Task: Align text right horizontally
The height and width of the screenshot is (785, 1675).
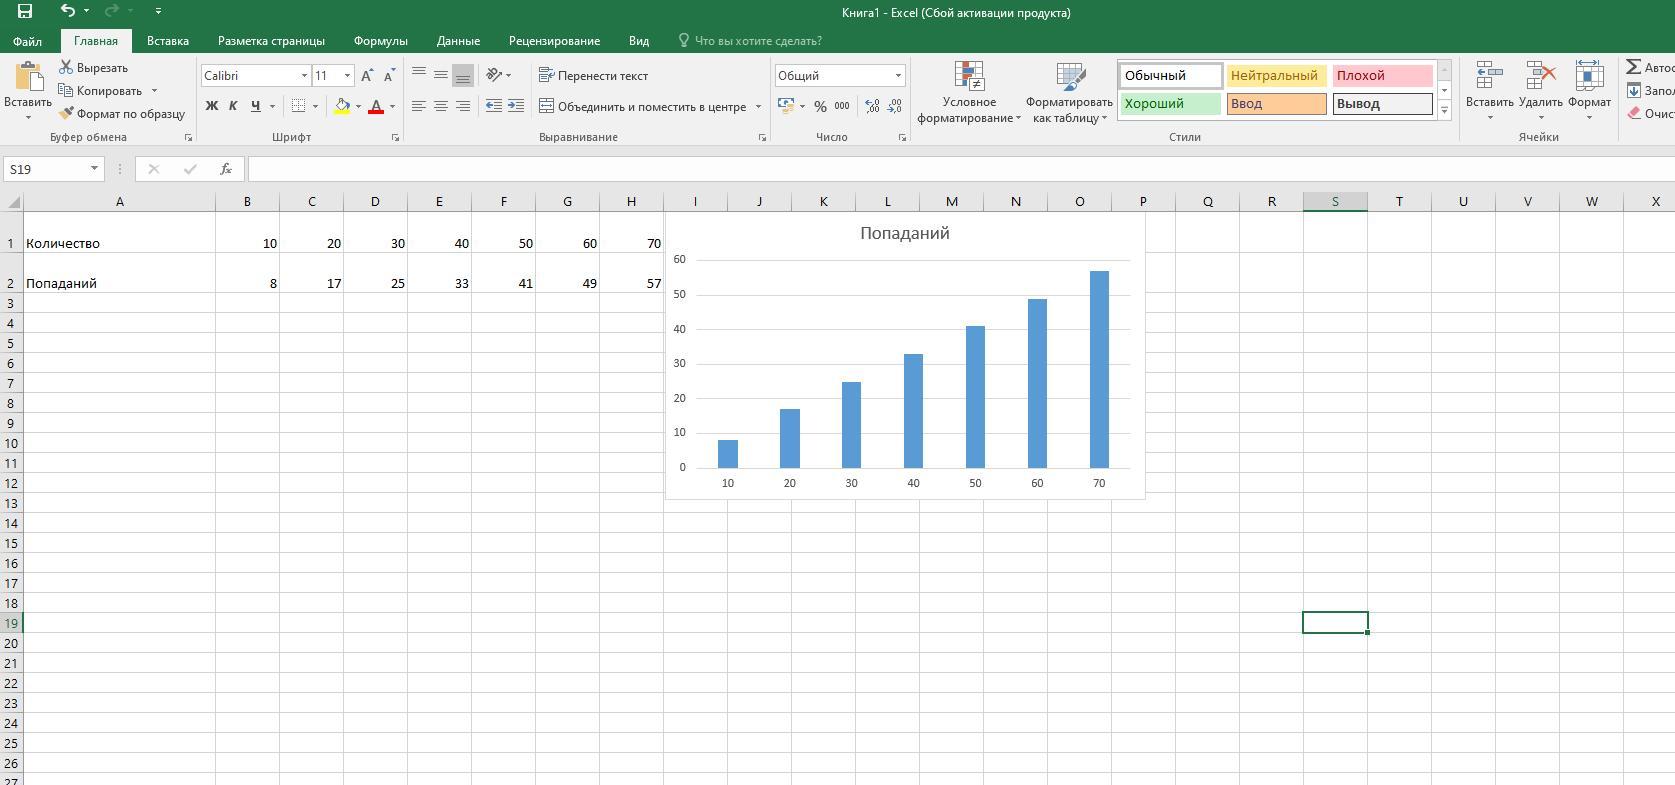Action: (x=462, y=106)
